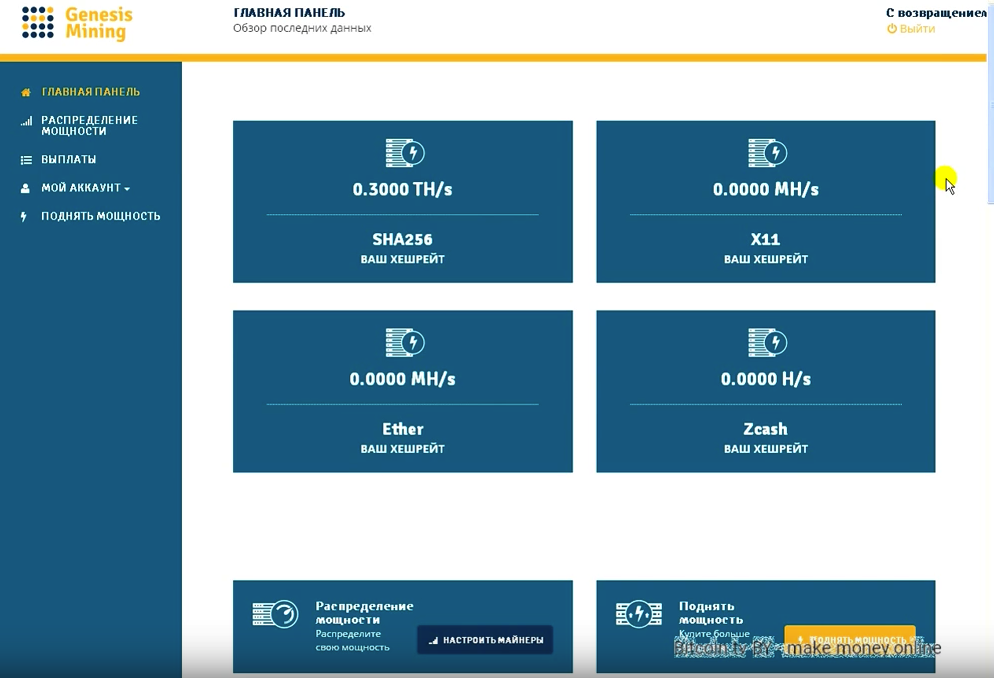Click the Ether card miner icon
This screenshot has height=678, width=994.
point(404,343)
